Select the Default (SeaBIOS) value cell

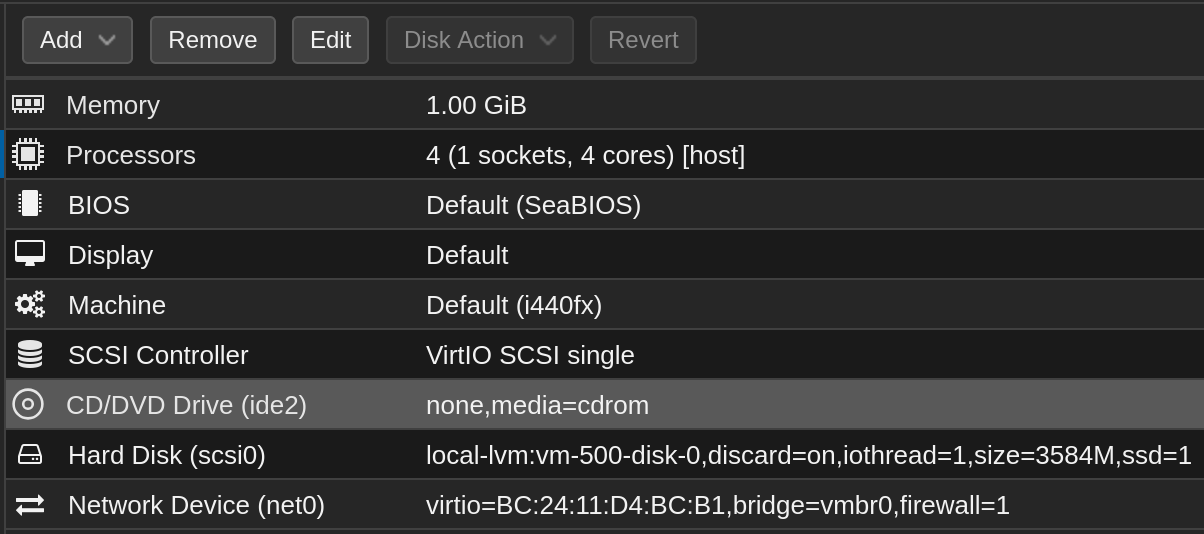coord(533,205)
